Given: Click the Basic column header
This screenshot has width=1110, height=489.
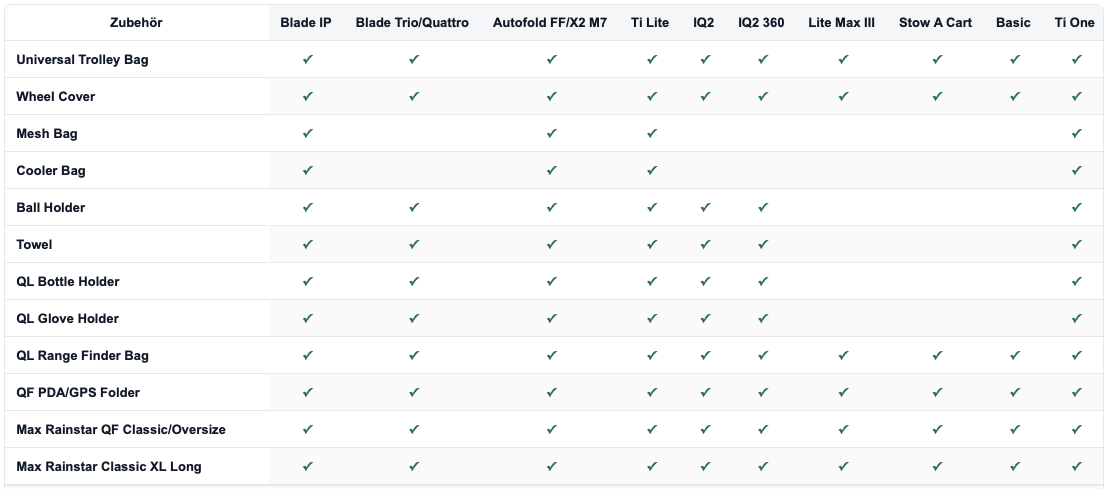Looking at the screenshot, I should pos(1013,23).
